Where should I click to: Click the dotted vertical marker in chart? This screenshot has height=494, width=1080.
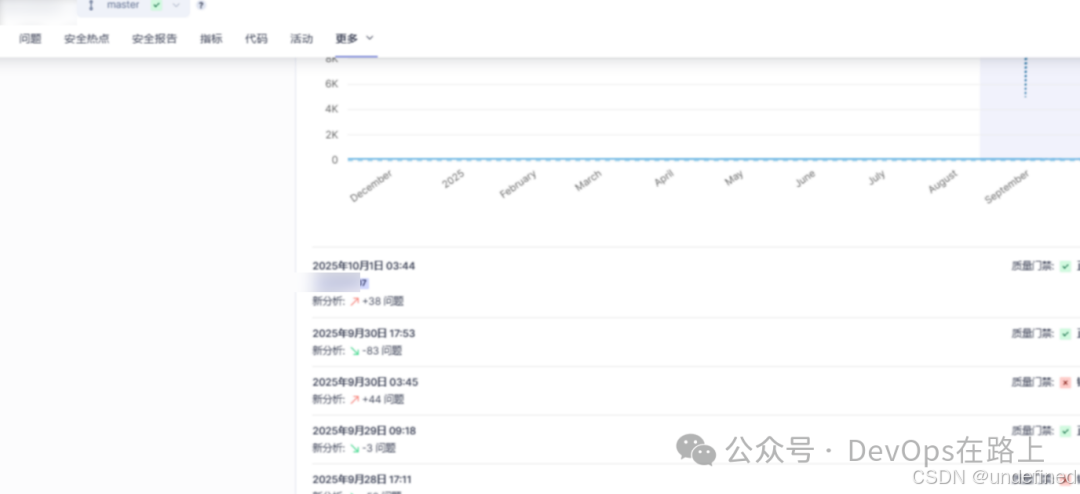[1026, 77]
